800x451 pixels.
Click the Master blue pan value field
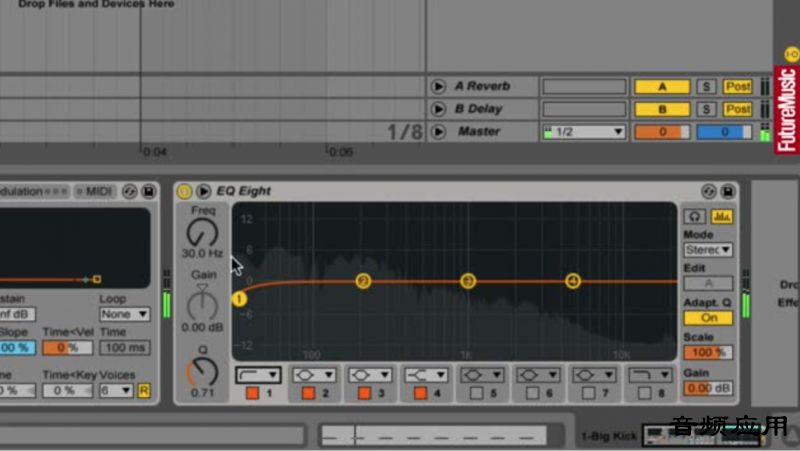point(724,132)
